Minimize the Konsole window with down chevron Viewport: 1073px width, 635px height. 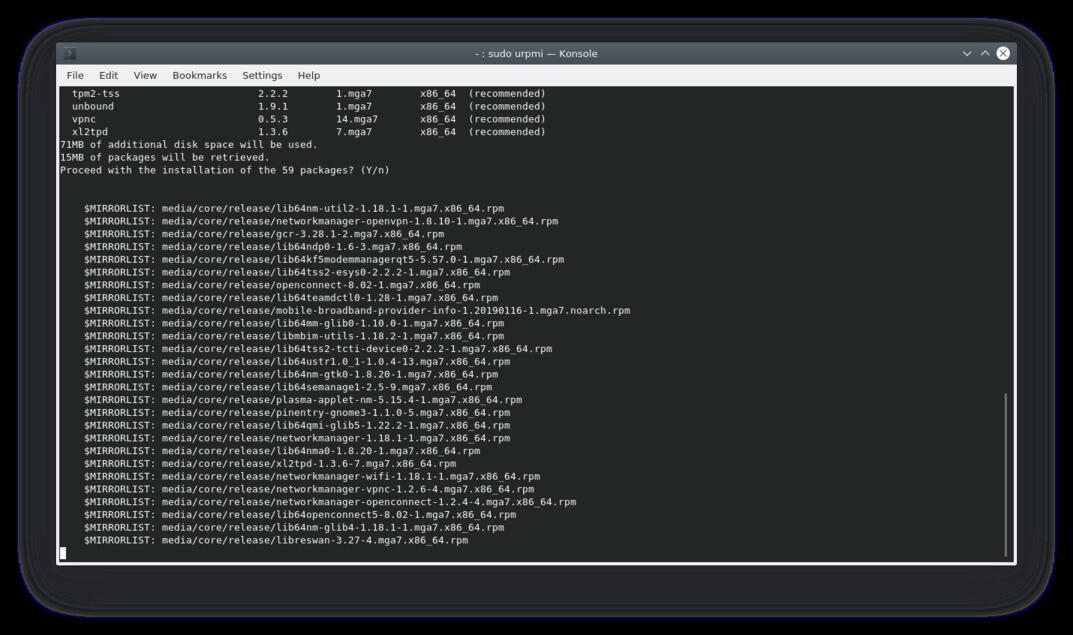(x=967, y=53)
